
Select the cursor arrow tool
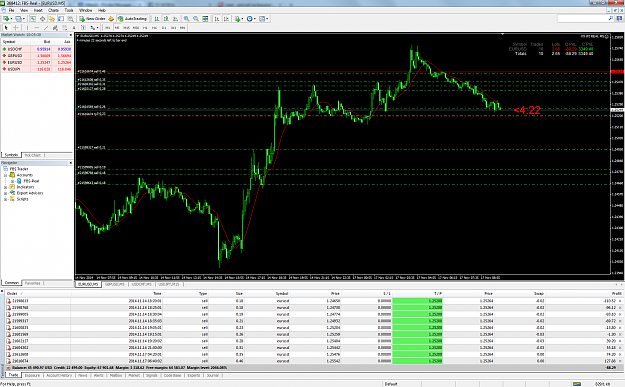click(6, 28)
